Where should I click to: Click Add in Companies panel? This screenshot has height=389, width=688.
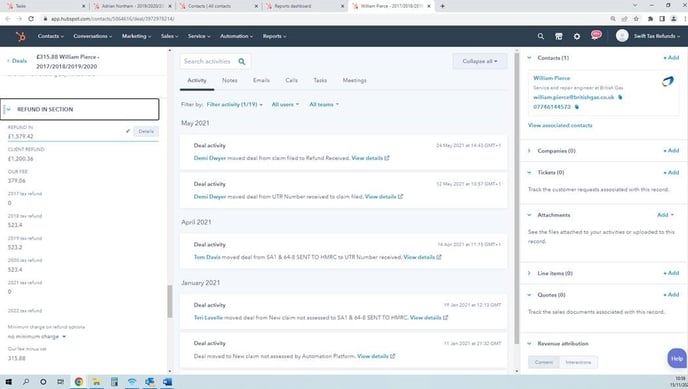tap(671, 150)
